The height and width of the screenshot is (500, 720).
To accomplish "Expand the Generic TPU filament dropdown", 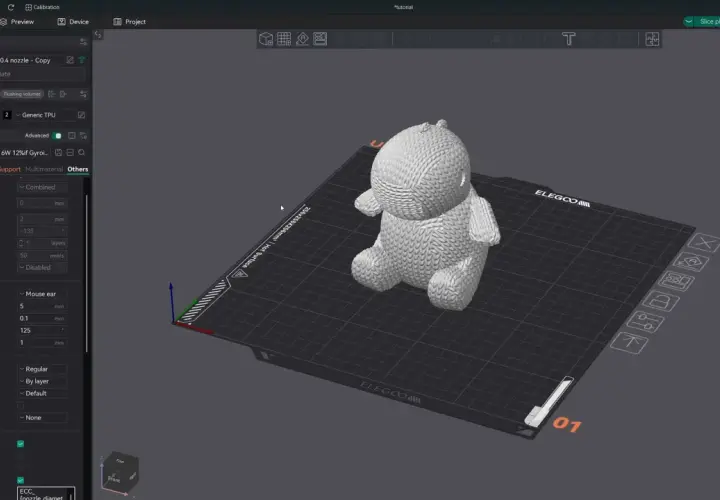I will [45, 115].
